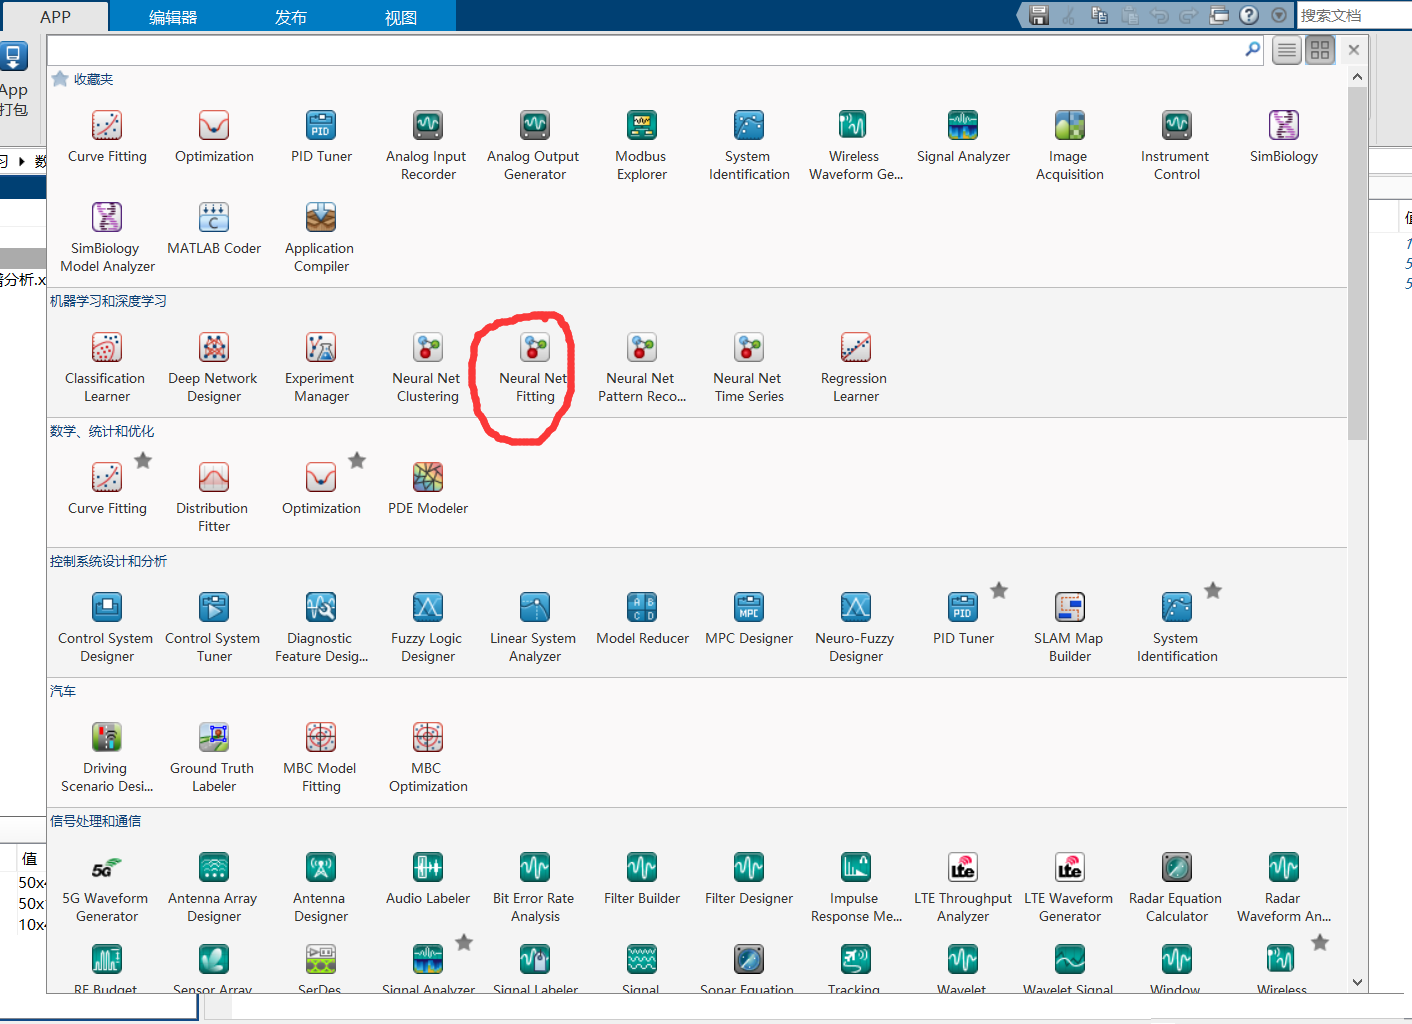Open Model Reducer app
1412x1024 pixels.
coord(641,619)
